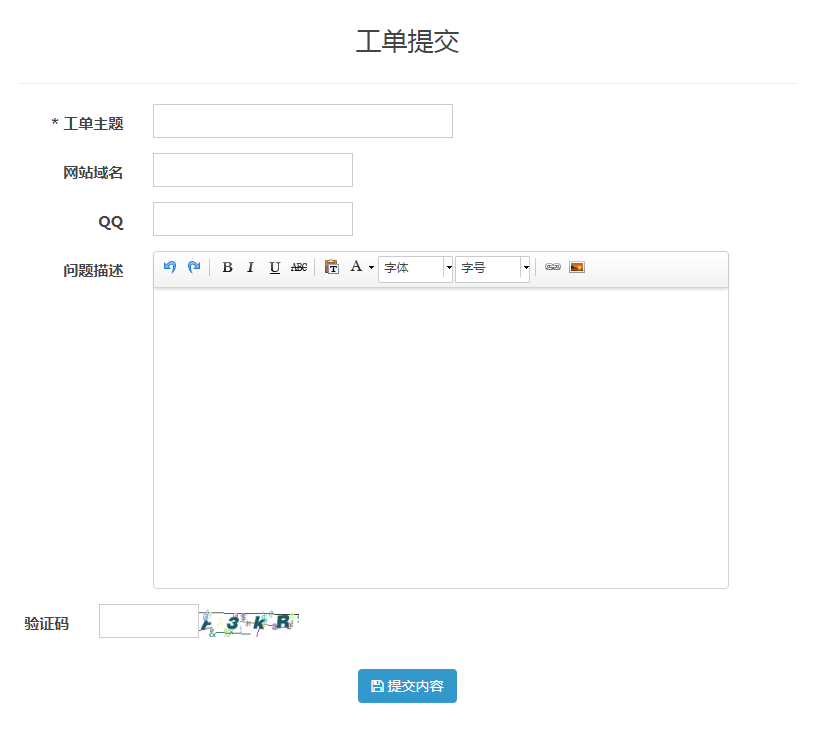Toggle underline formatting in the editor
Viewport: 813px width, 733px height.
point(274,267)
